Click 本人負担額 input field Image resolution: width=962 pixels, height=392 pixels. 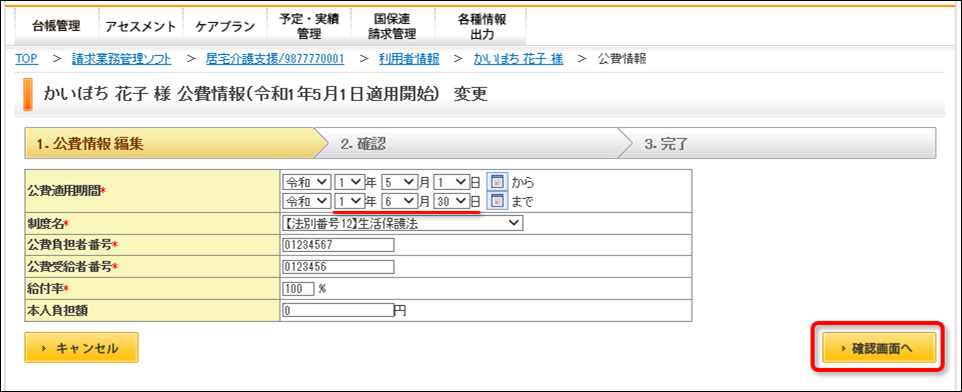point(338,310)
